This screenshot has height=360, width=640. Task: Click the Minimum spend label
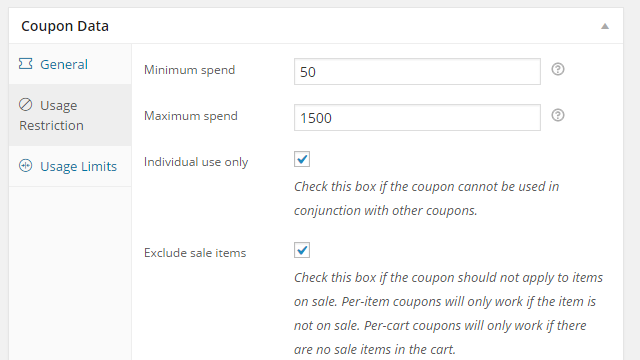point(189,70)
